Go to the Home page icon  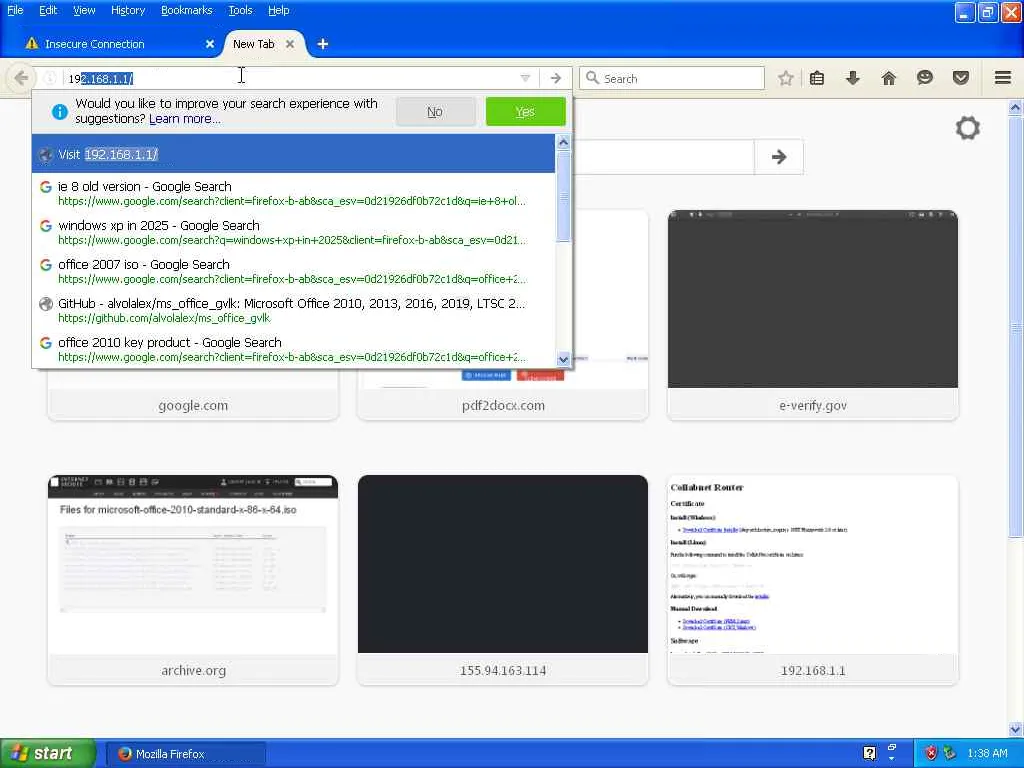point(888,78)
